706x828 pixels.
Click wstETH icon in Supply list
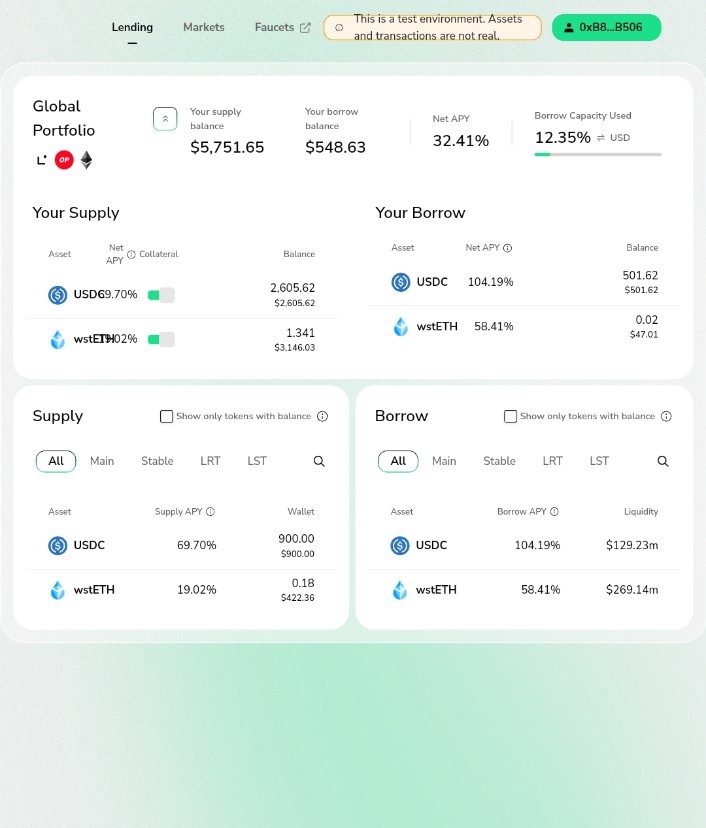(58, 590)
